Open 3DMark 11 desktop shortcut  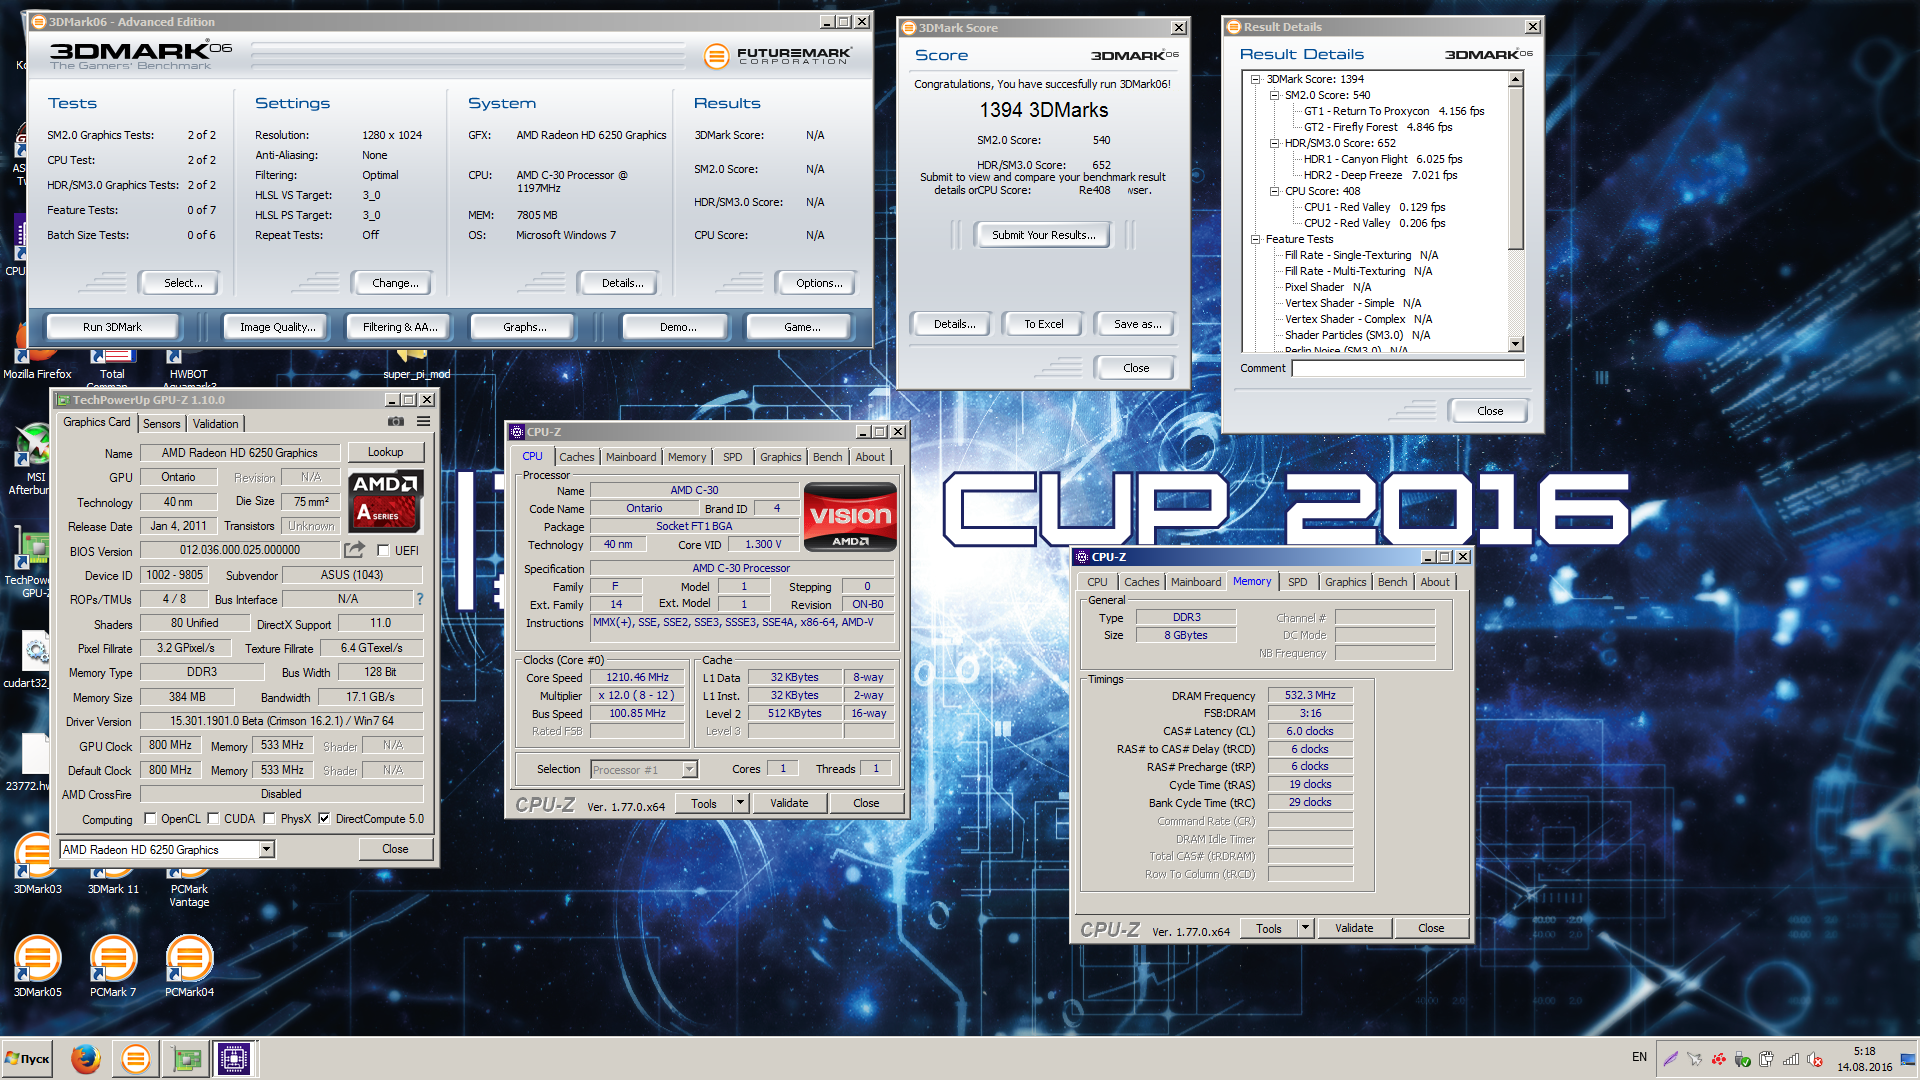113,880
